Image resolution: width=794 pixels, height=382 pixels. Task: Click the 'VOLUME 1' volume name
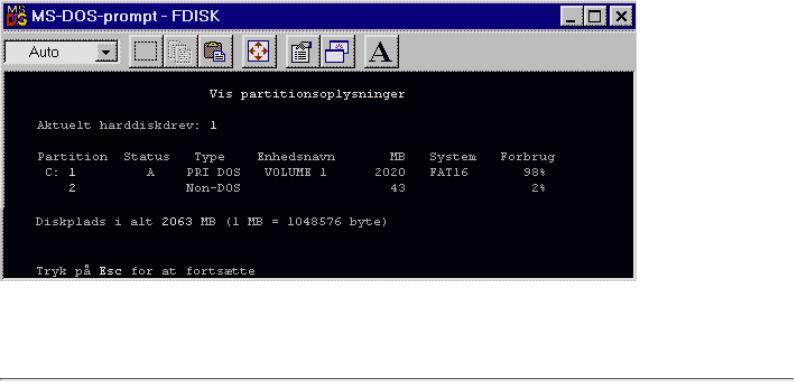click(x=295, y=172)
